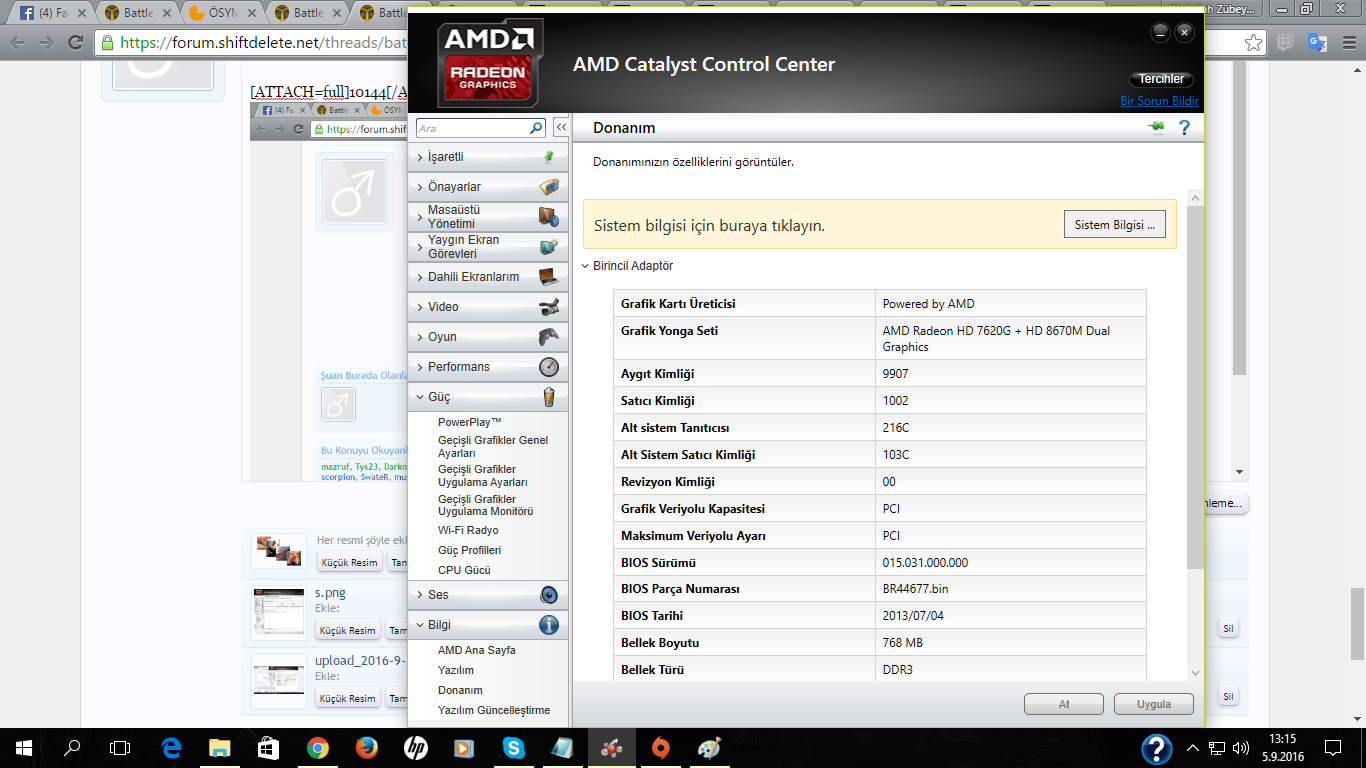Click the Dahili Ekranlarım laptop icon
This screenshot has width=1366, height=768.
[x=548, y=277]
